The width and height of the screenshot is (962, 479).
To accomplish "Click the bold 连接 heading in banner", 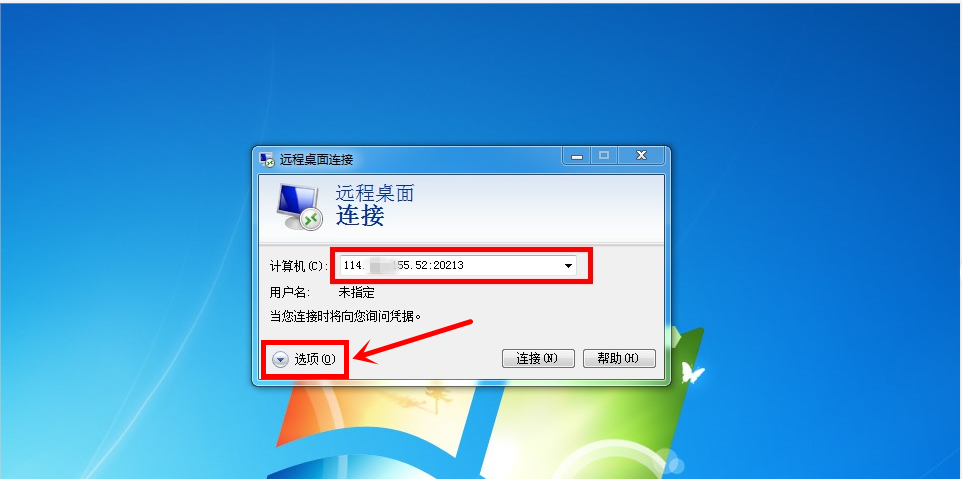I will [x=360, y=215].
